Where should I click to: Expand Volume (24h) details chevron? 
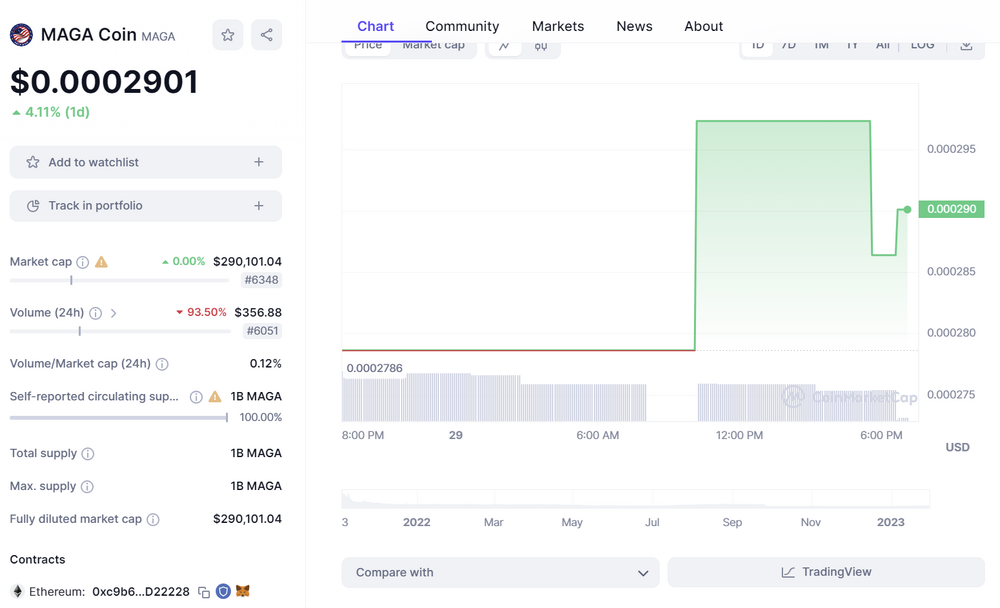(x=113, y=313)
